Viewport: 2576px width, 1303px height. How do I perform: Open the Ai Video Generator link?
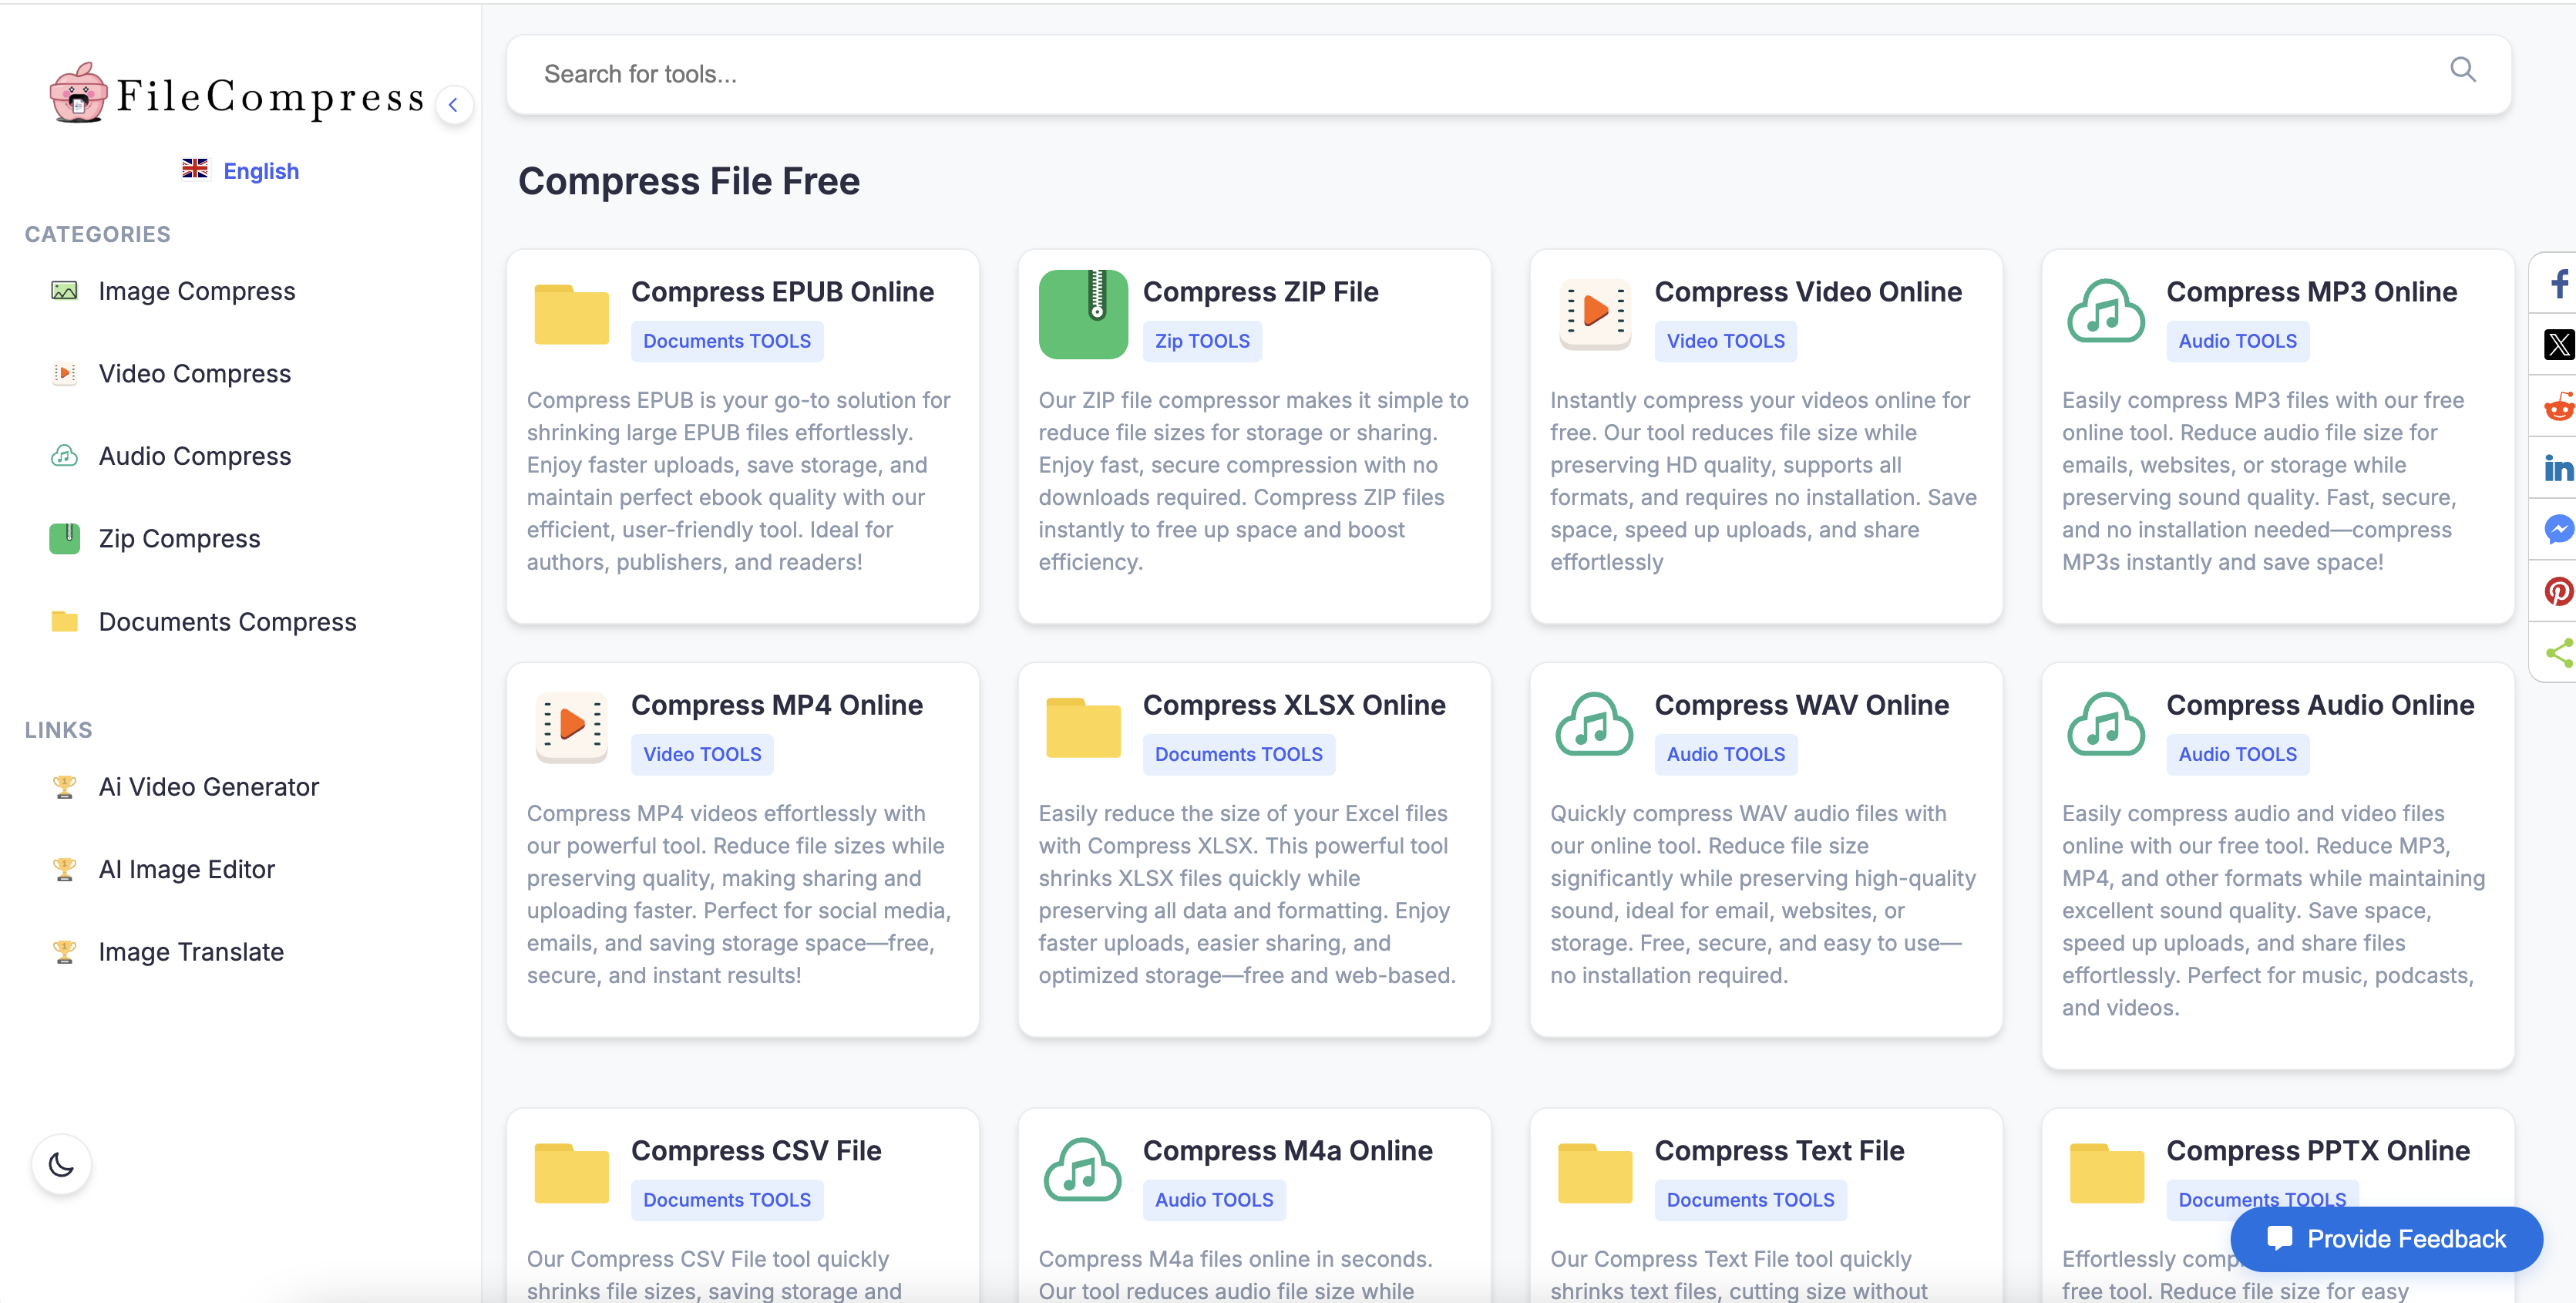pos(208,786)
